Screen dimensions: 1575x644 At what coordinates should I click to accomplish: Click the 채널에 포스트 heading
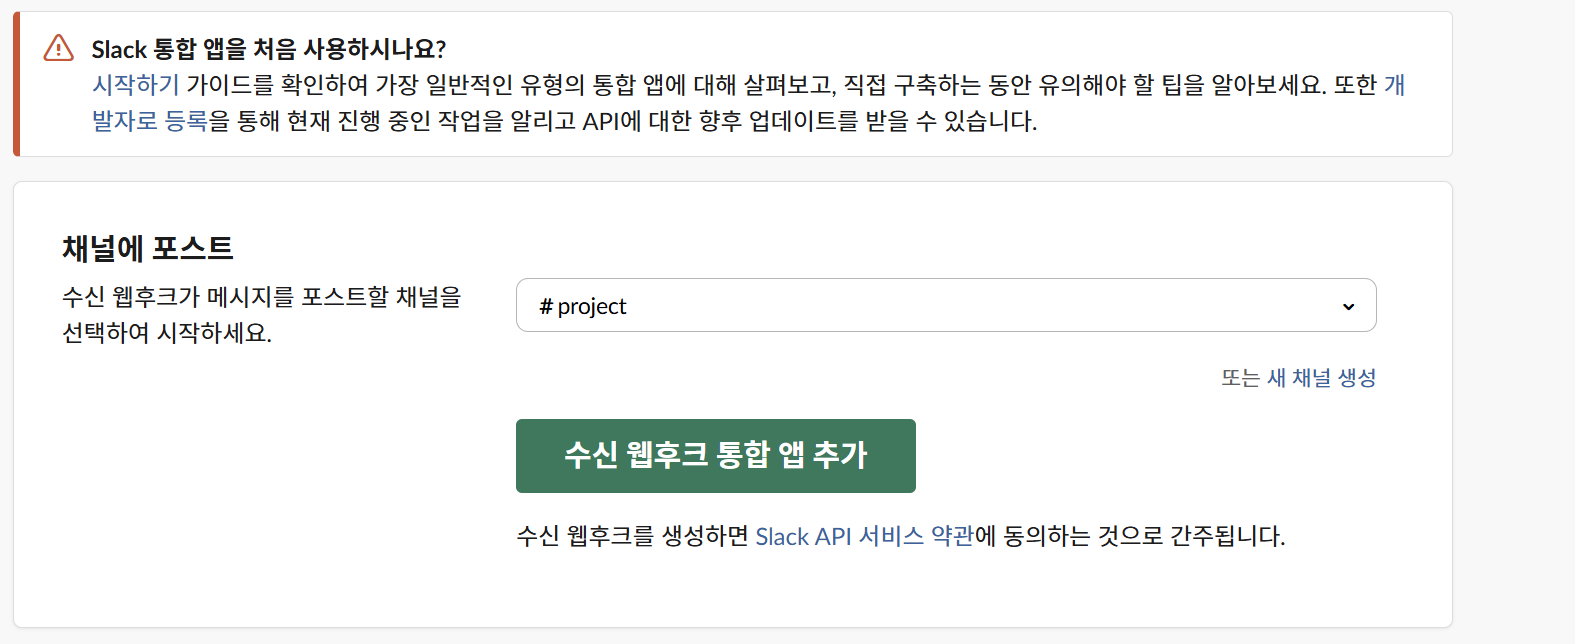pyautogui.click(x=148, y=248)
